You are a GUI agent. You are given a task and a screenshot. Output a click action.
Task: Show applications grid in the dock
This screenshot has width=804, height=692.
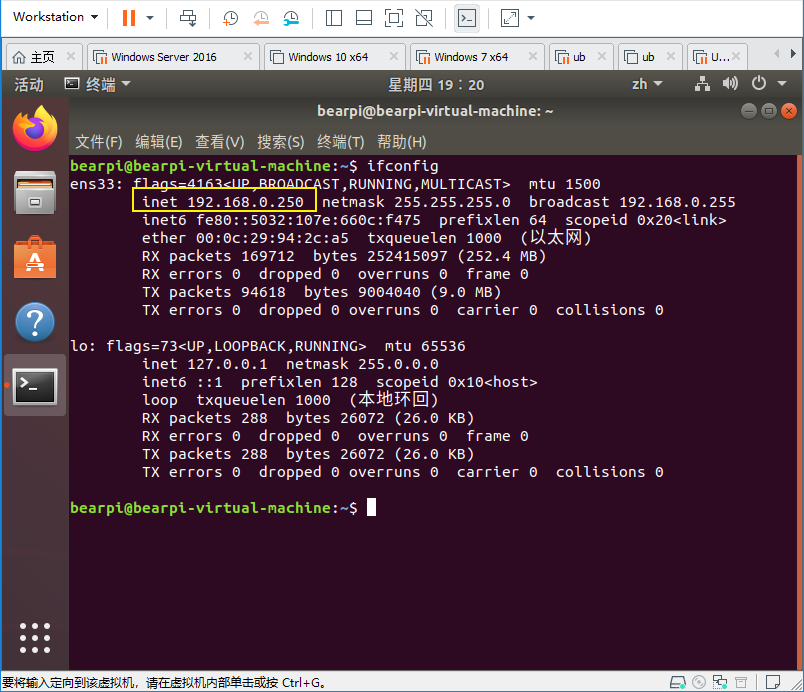coord(35,637)
